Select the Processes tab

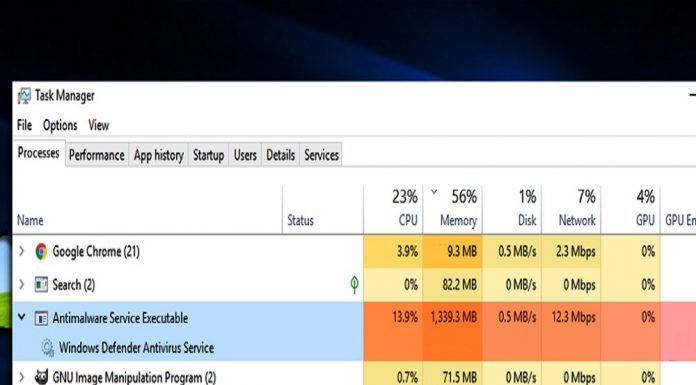click(x=39, y=153)
